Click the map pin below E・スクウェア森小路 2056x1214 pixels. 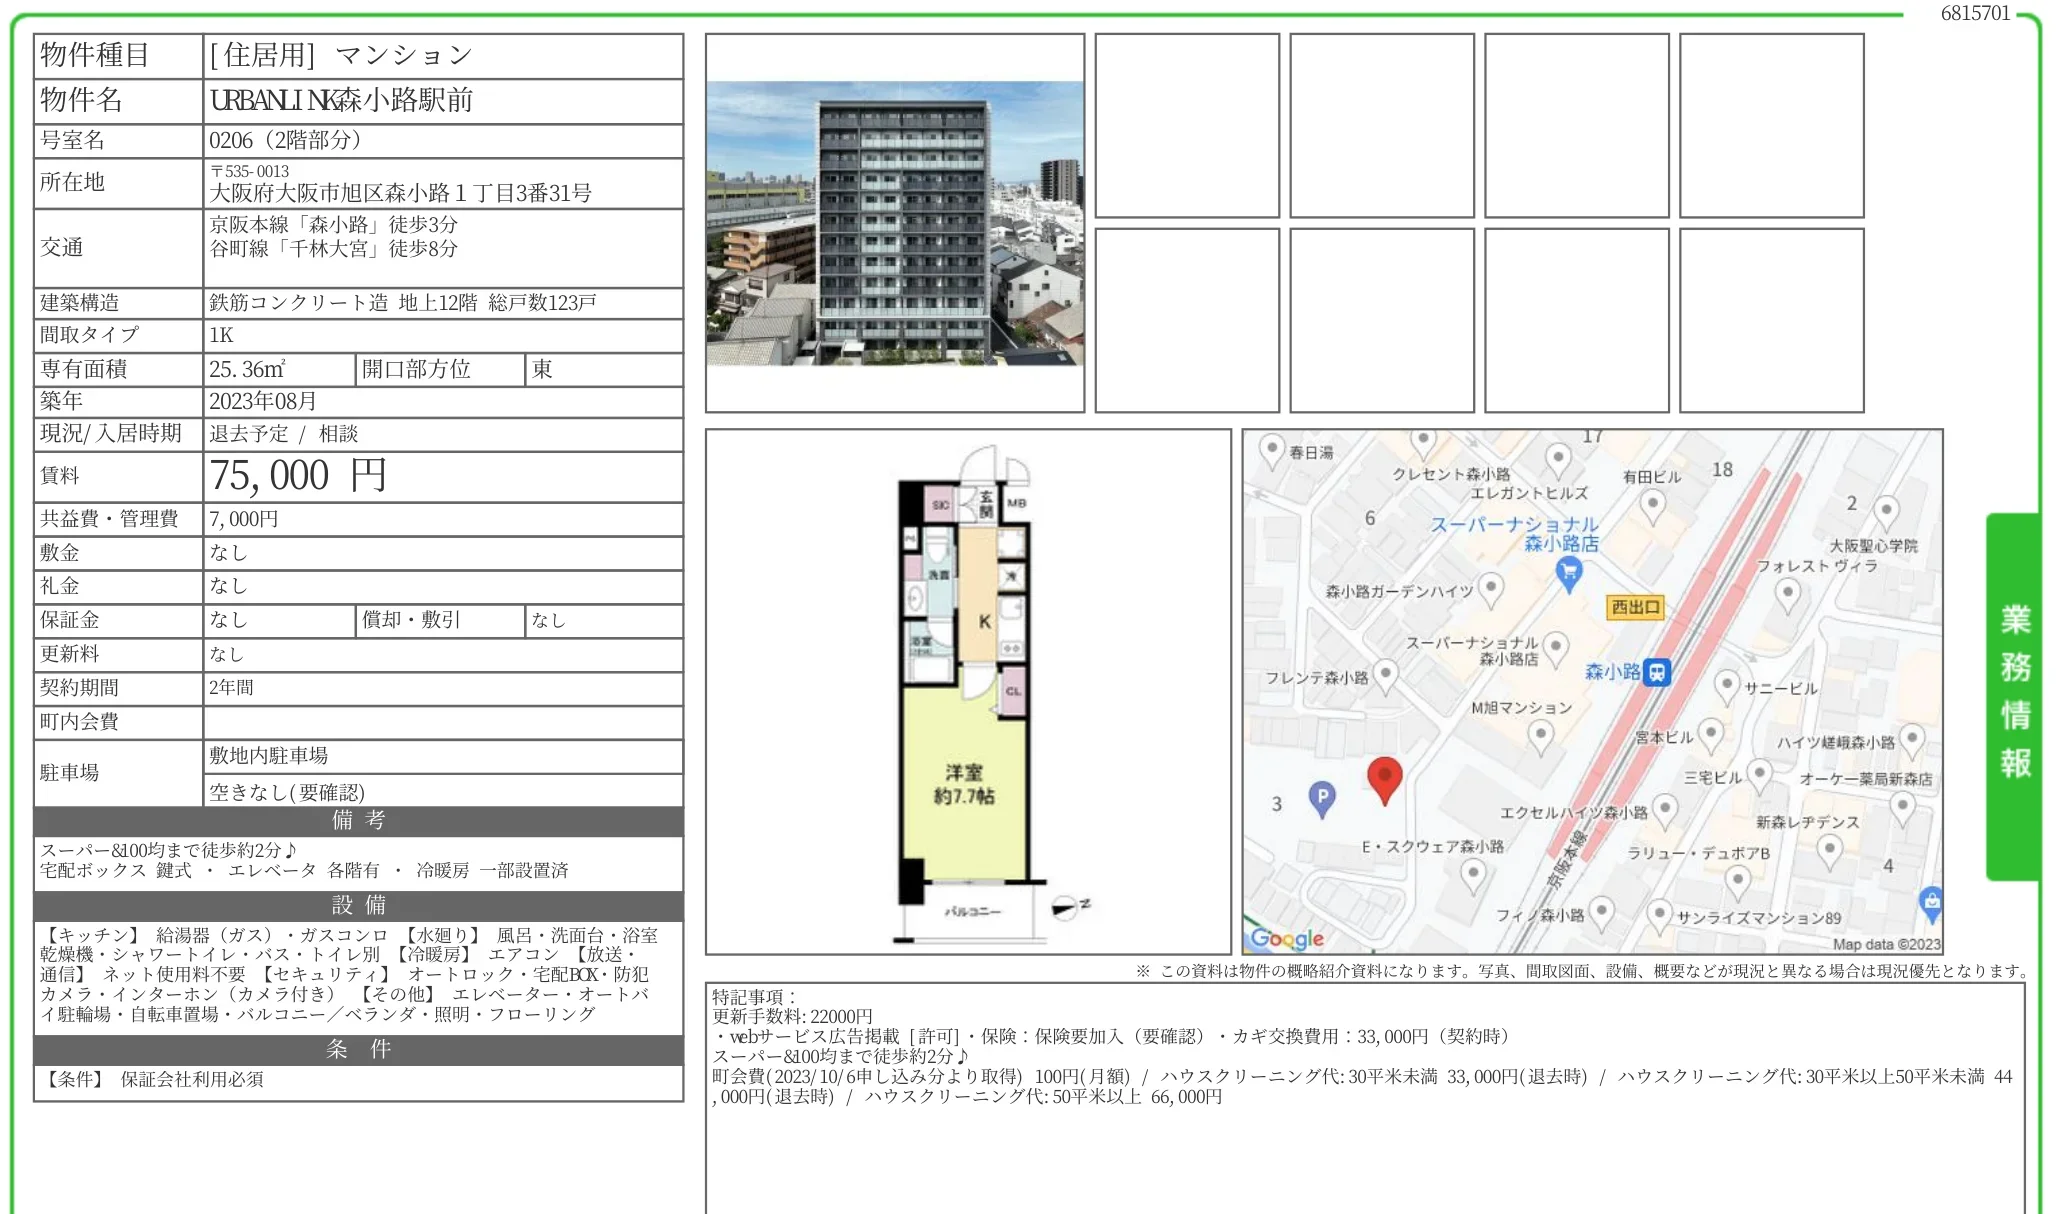pos(1472,876)
